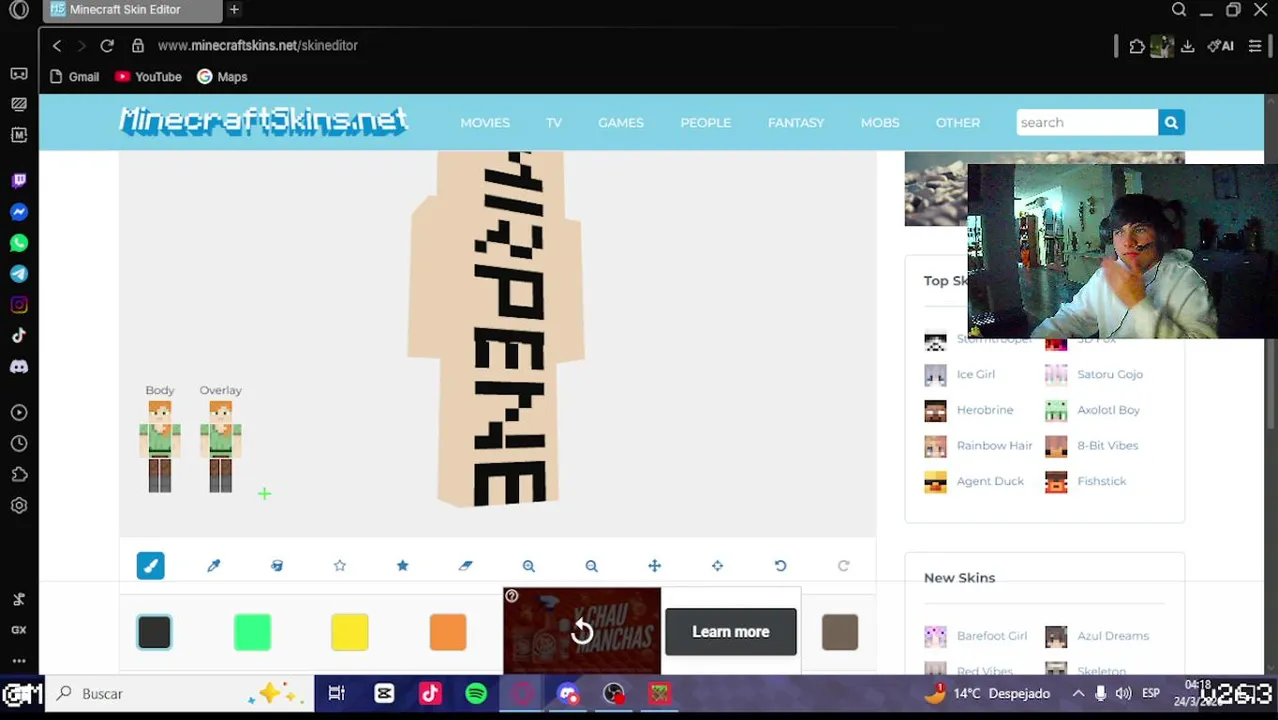Select the paintbrush tool

tap(151, 566)
